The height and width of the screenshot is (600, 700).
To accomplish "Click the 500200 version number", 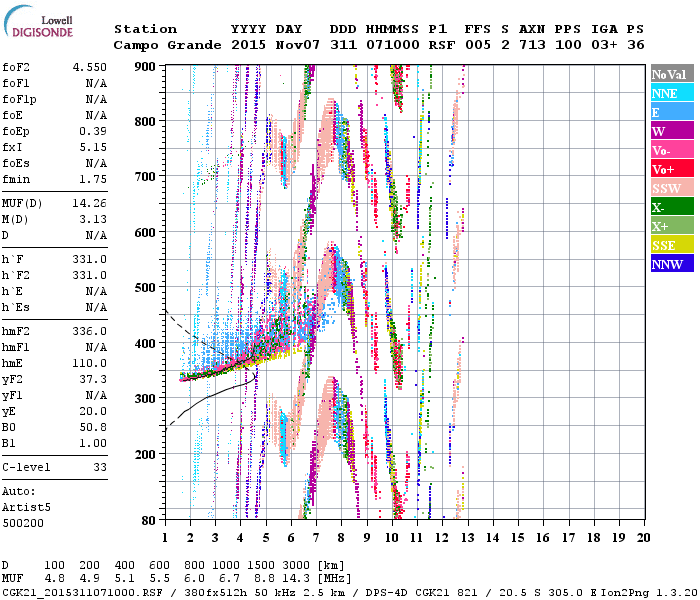I will (23, 523).
